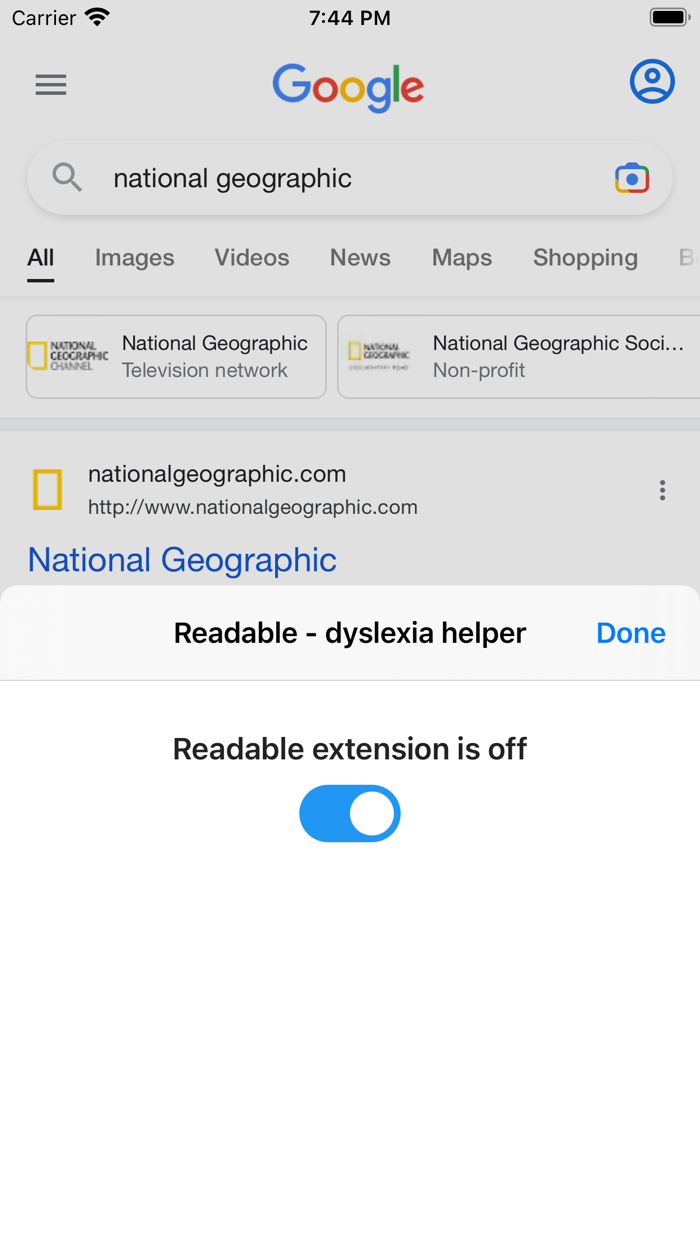Open the Google account profile icon
This screenshot has height=1244, width=700.
(x=652, y=82)
